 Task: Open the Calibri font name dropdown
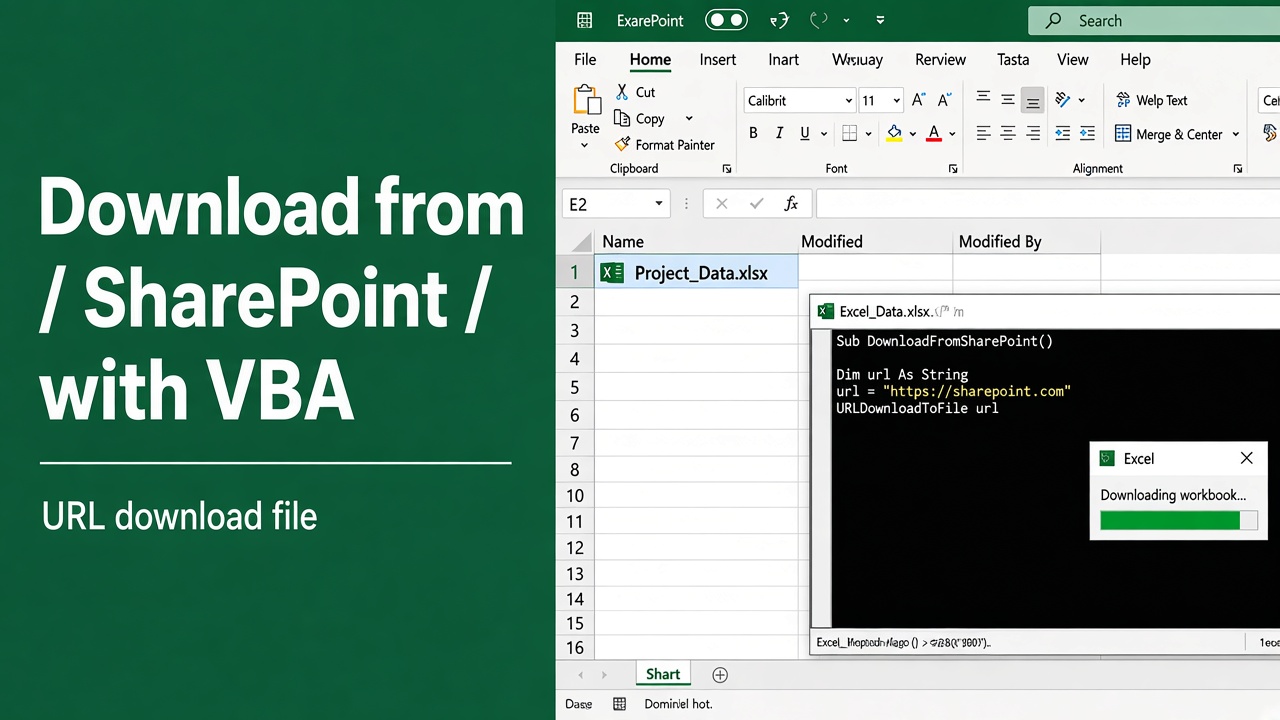[x=849, y=101]
